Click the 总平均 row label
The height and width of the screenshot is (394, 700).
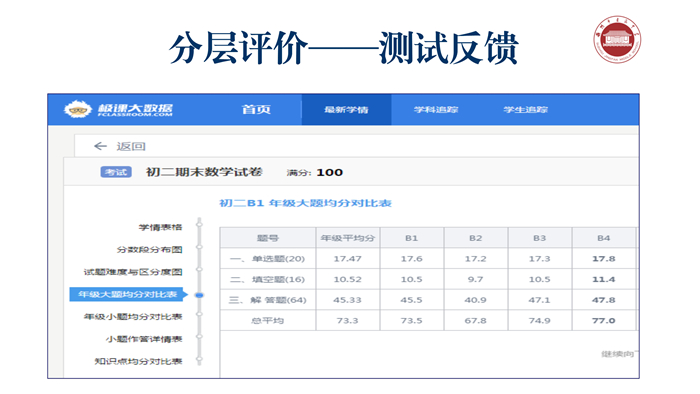tap(267, 320)
